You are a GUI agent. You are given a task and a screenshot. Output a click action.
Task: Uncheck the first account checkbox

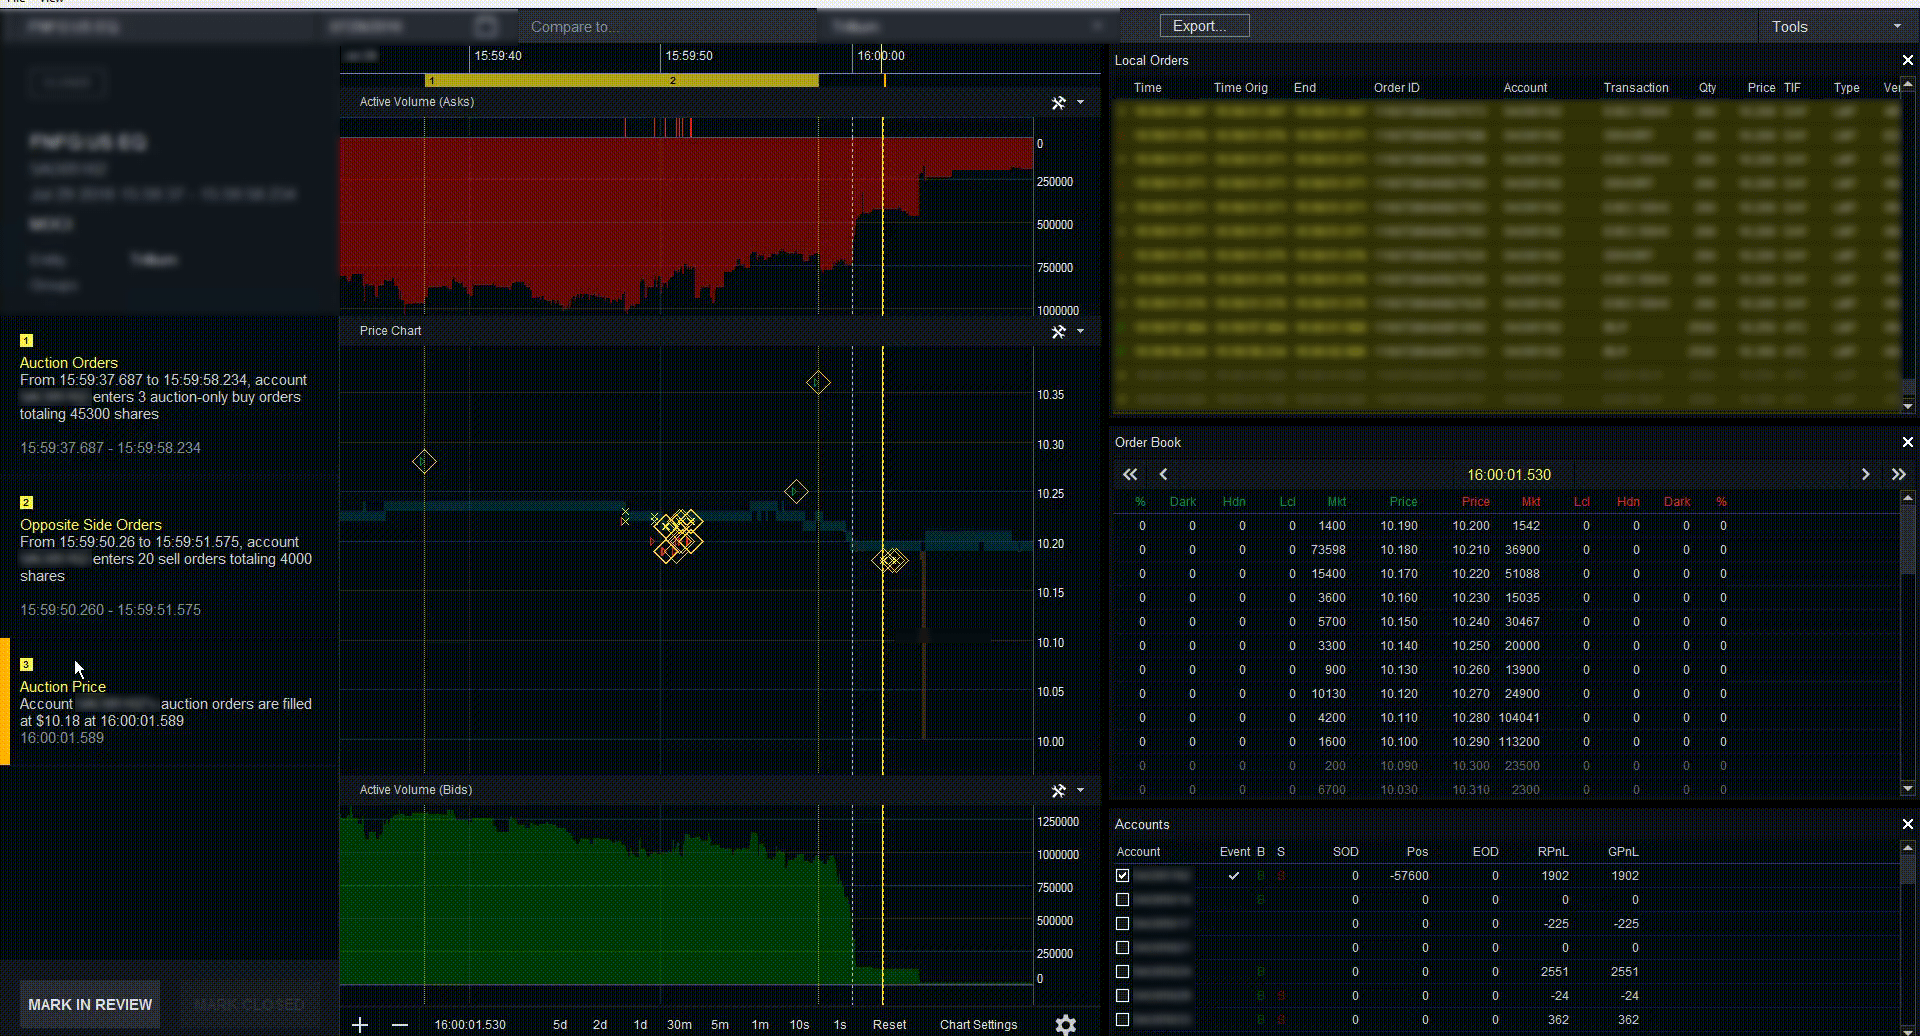1122,876
